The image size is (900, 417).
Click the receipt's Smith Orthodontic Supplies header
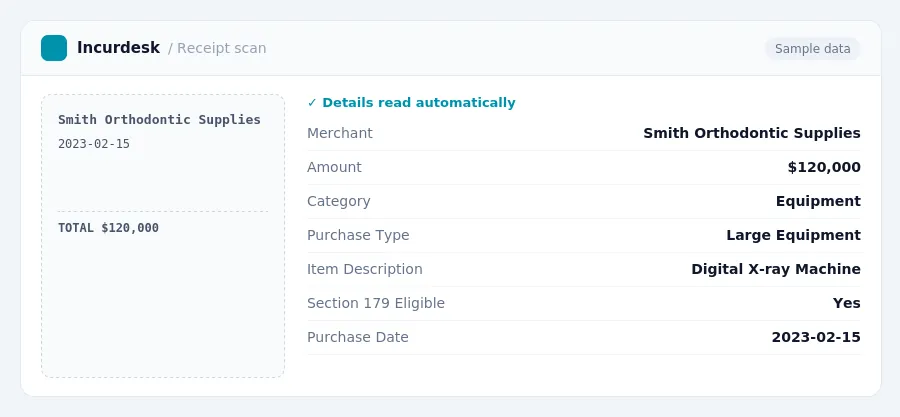[160, 119]
